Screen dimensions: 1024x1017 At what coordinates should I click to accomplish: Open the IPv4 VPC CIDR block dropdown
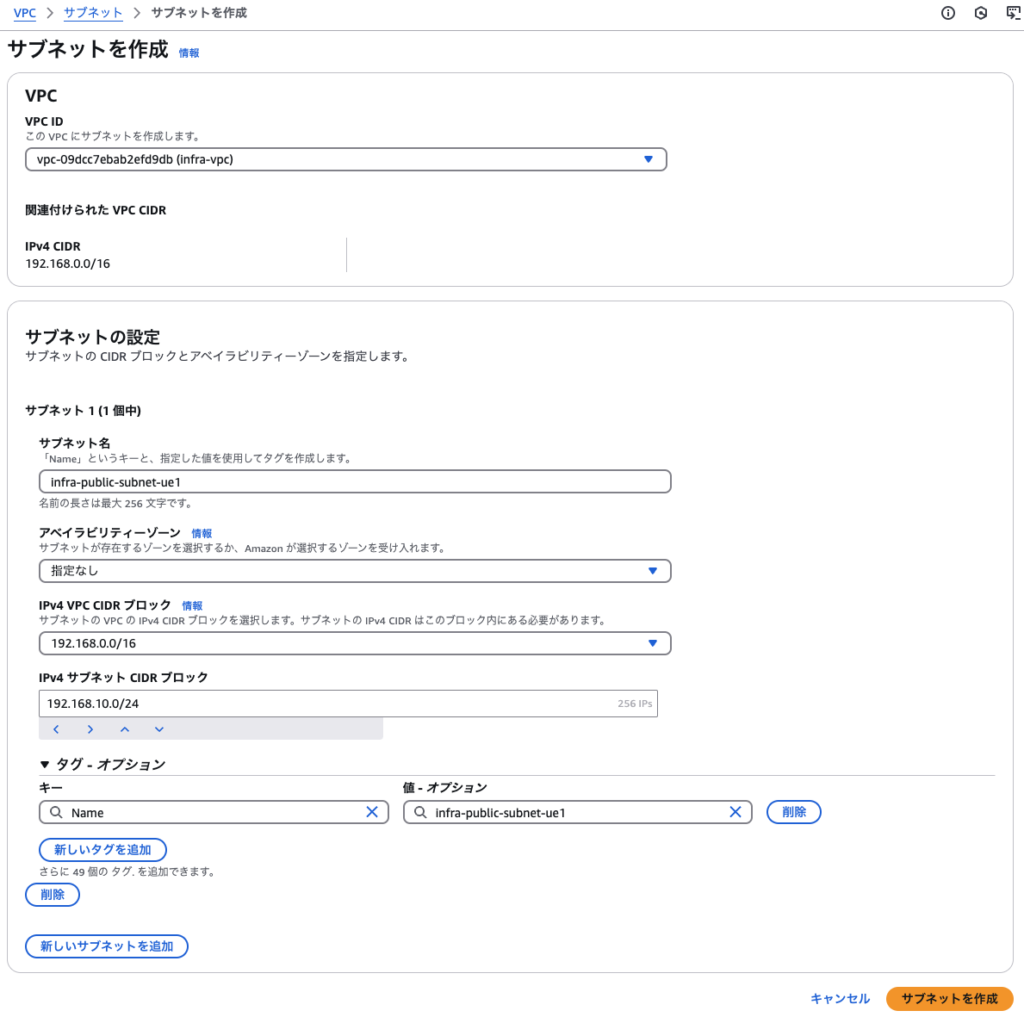click(354, 643)
